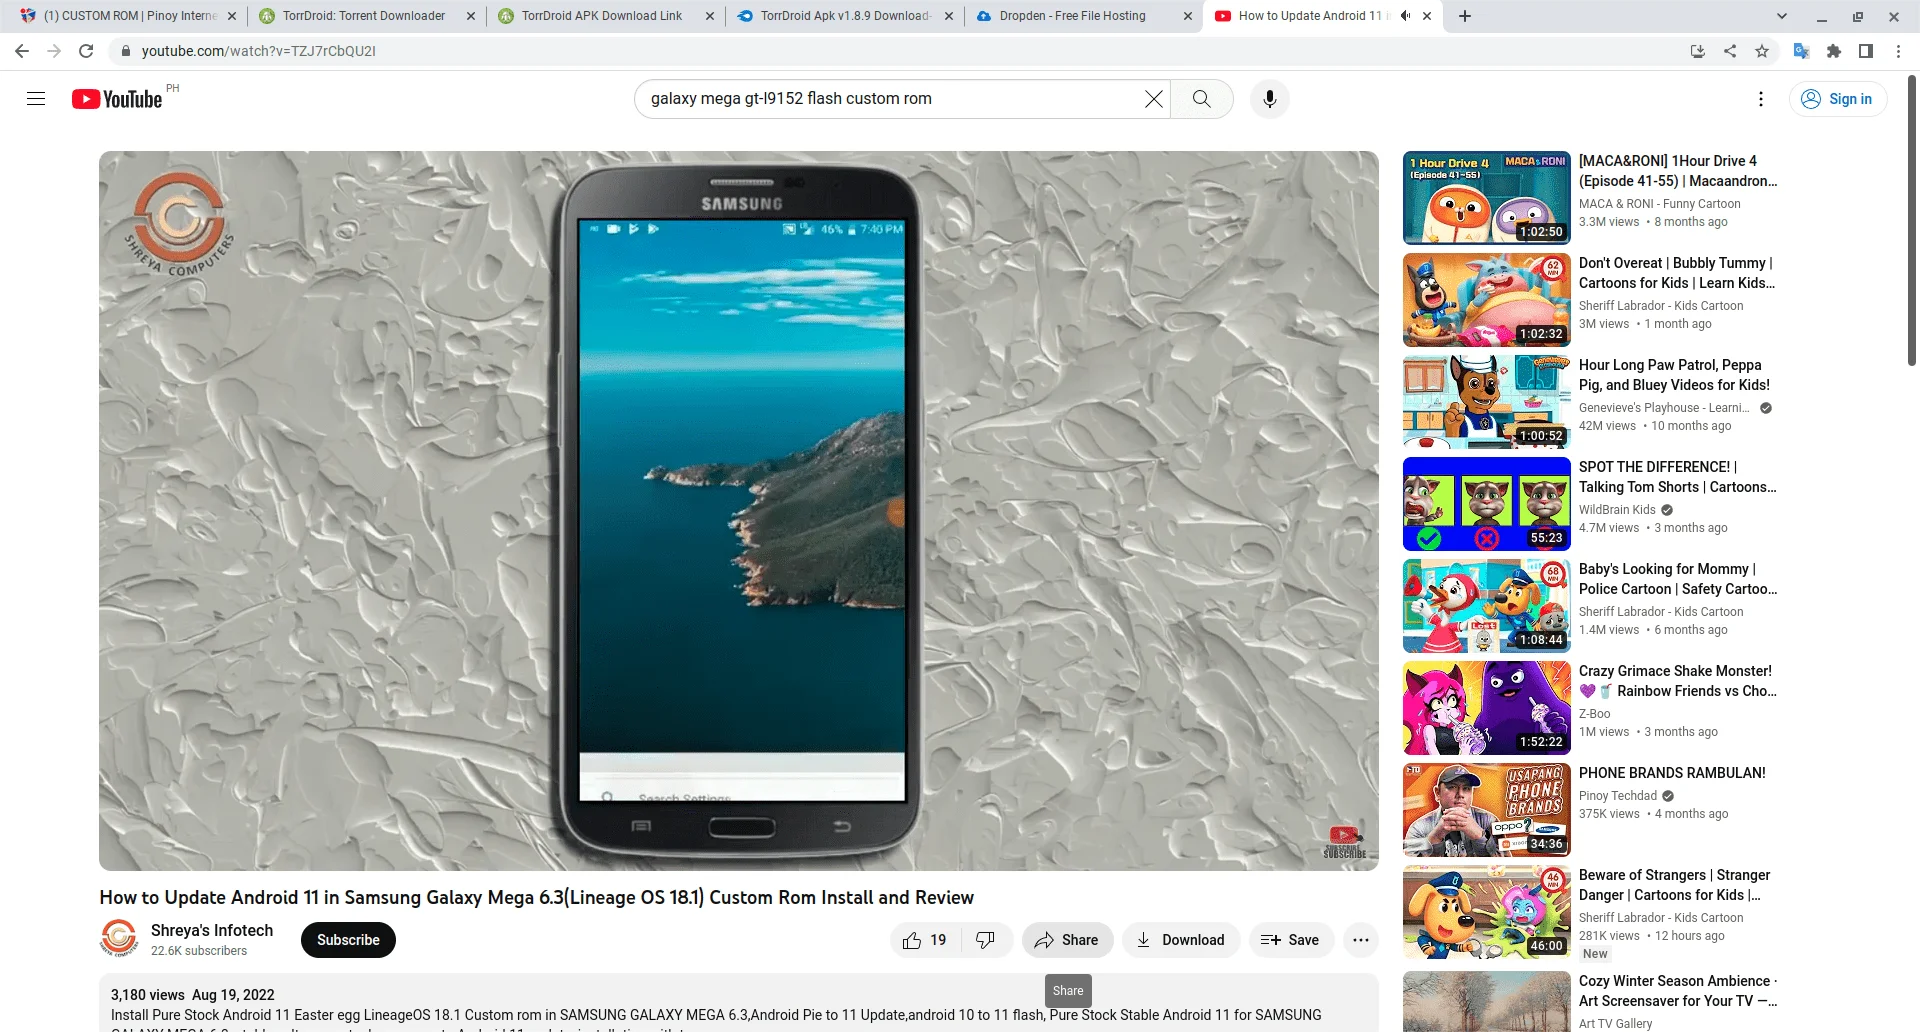Click the Sign in button

tap(1838, 99)
